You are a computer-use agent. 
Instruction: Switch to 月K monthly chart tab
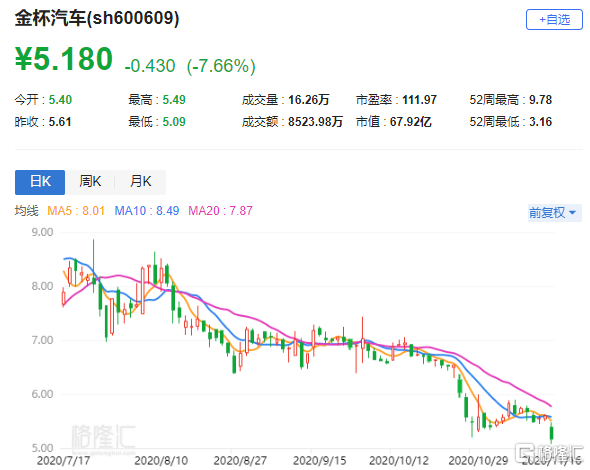pyautogui.click(x=140, y=182)
